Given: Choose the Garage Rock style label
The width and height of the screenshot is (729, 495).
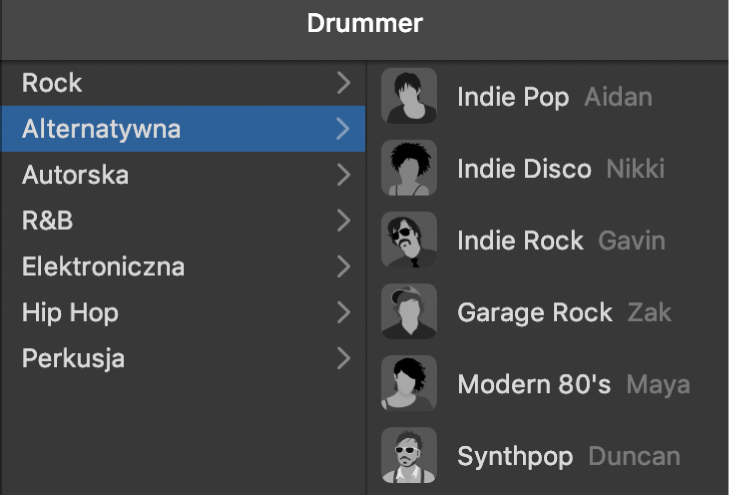Looking at the screenshot, I should tap(535, 313).
